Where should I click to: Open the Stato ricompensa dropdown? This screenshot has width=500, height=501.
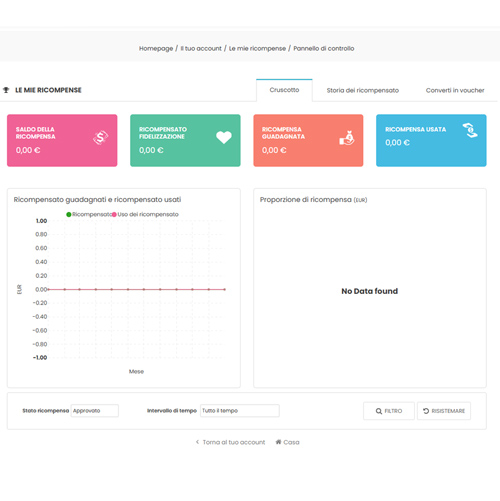[95, 411]
